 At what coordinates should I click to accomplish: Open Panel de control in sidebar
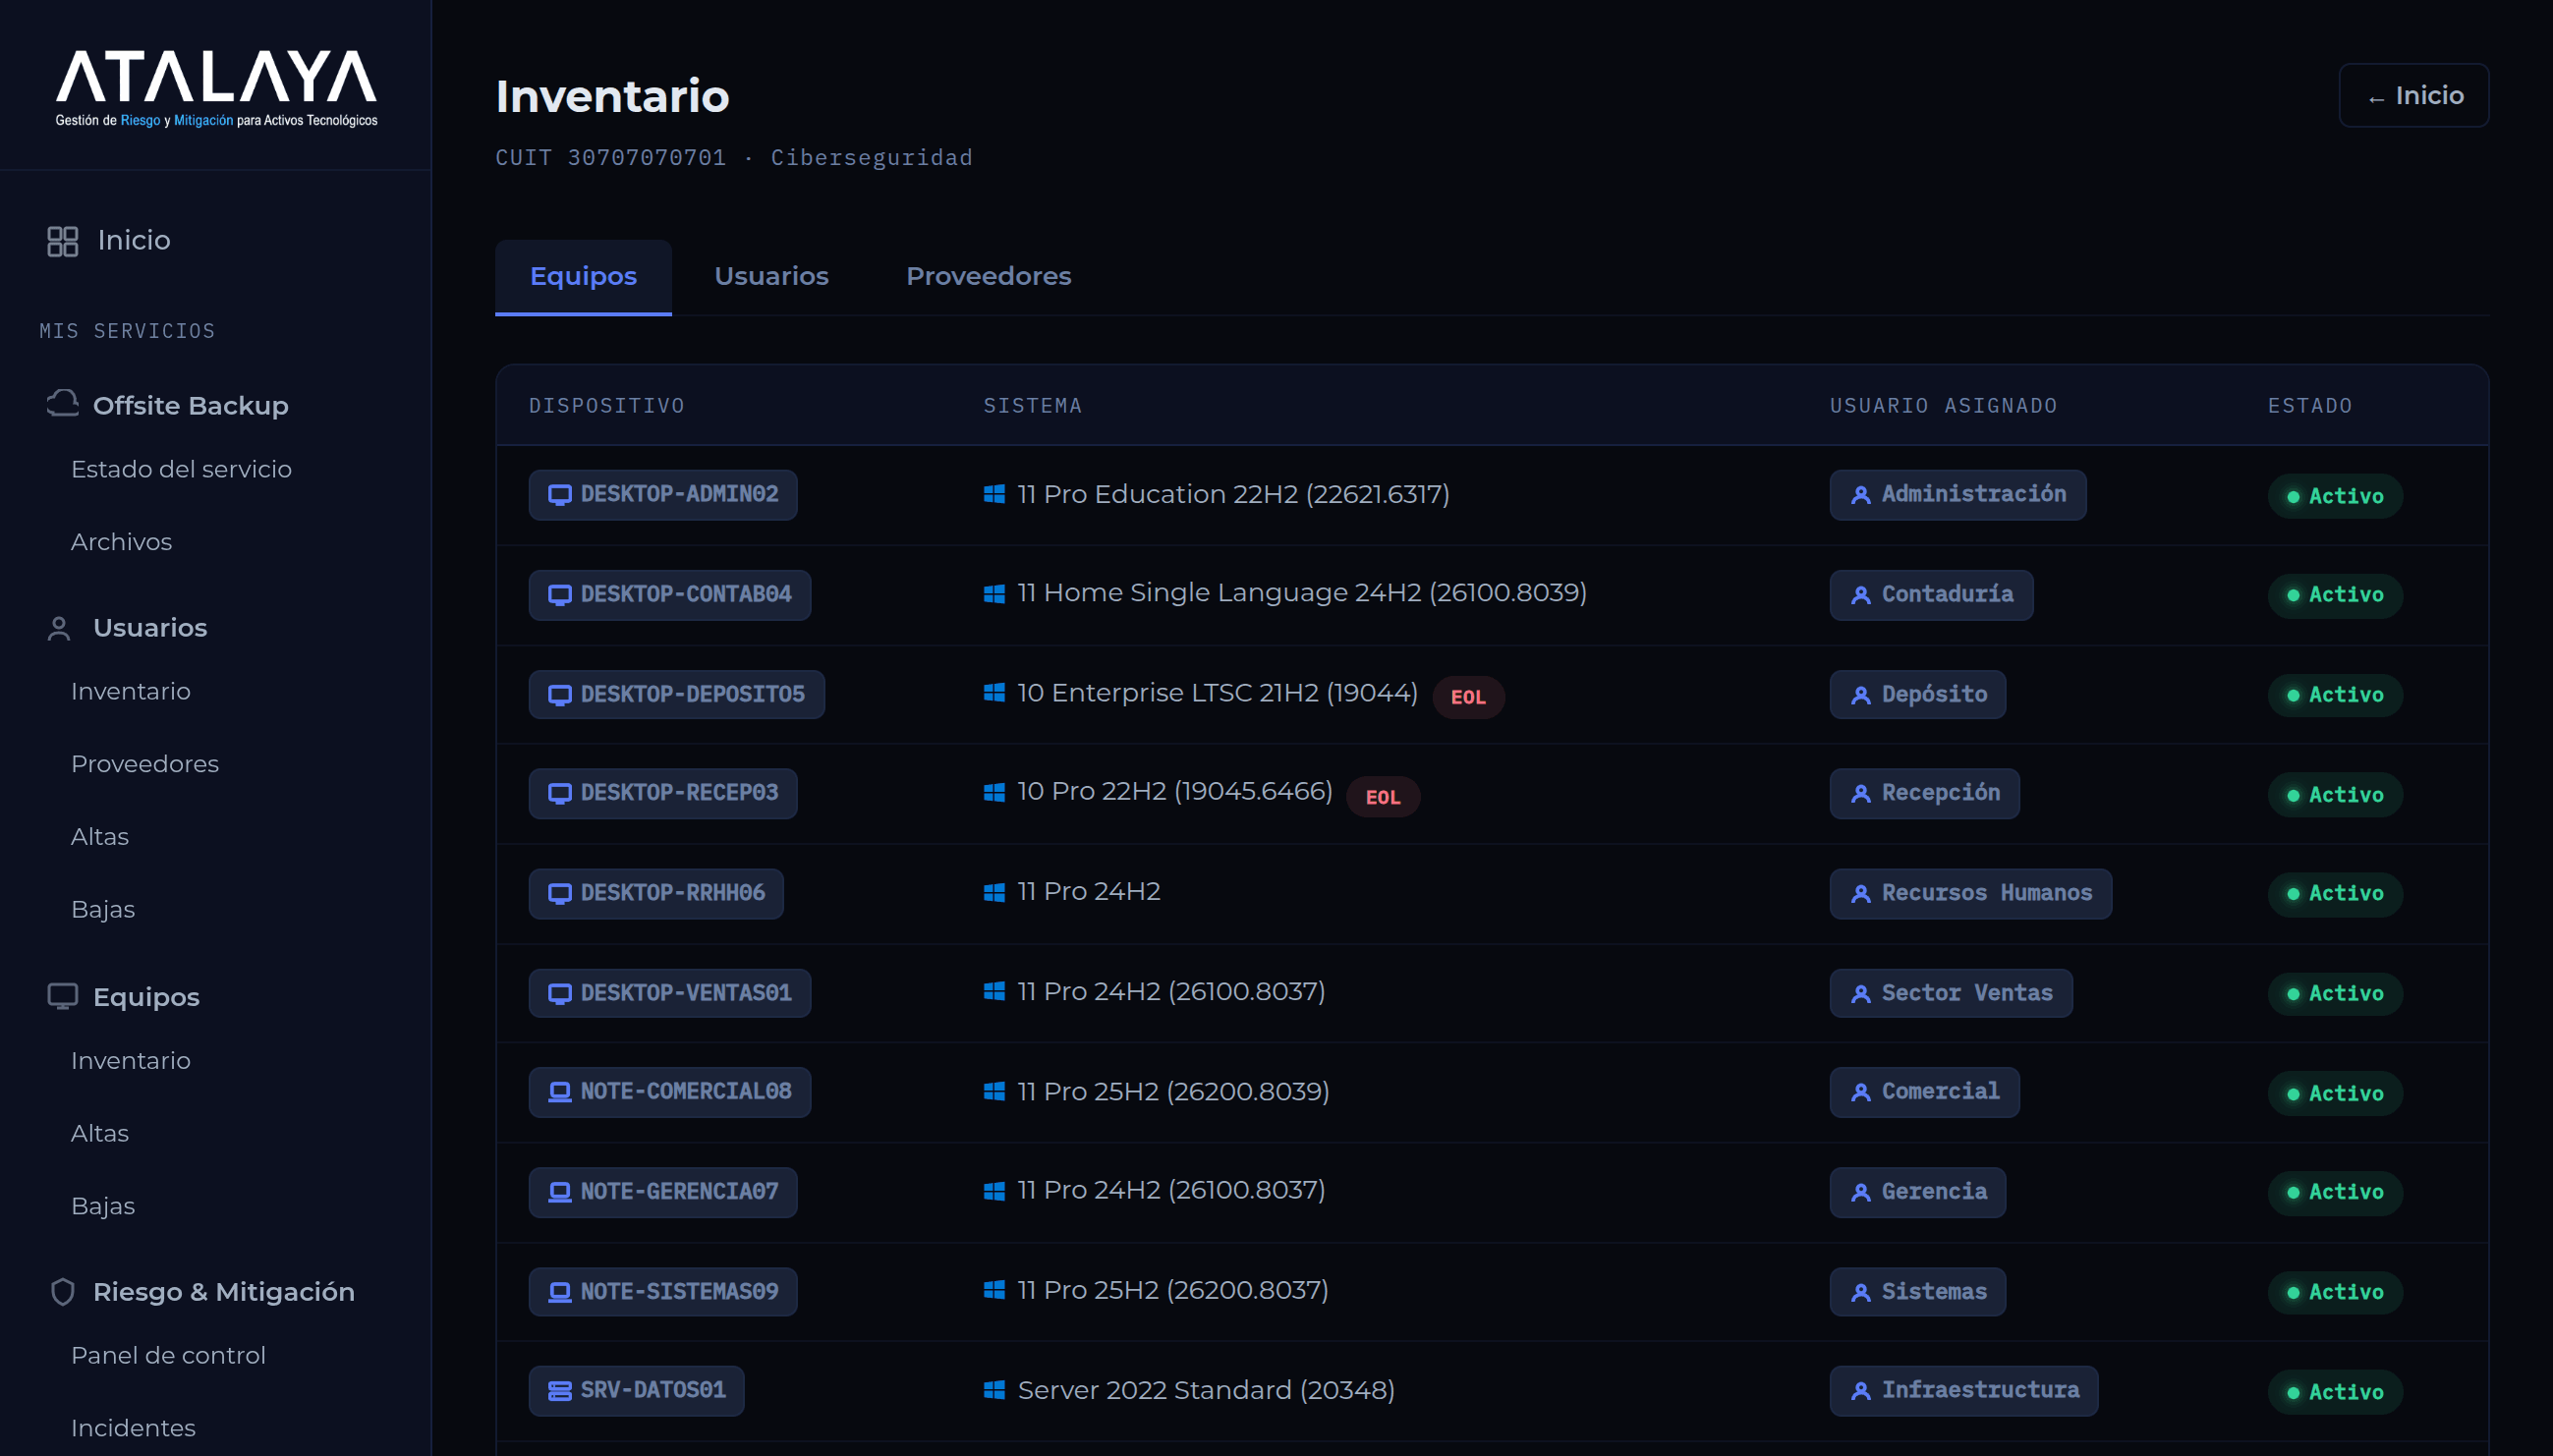pos(168,1355)
